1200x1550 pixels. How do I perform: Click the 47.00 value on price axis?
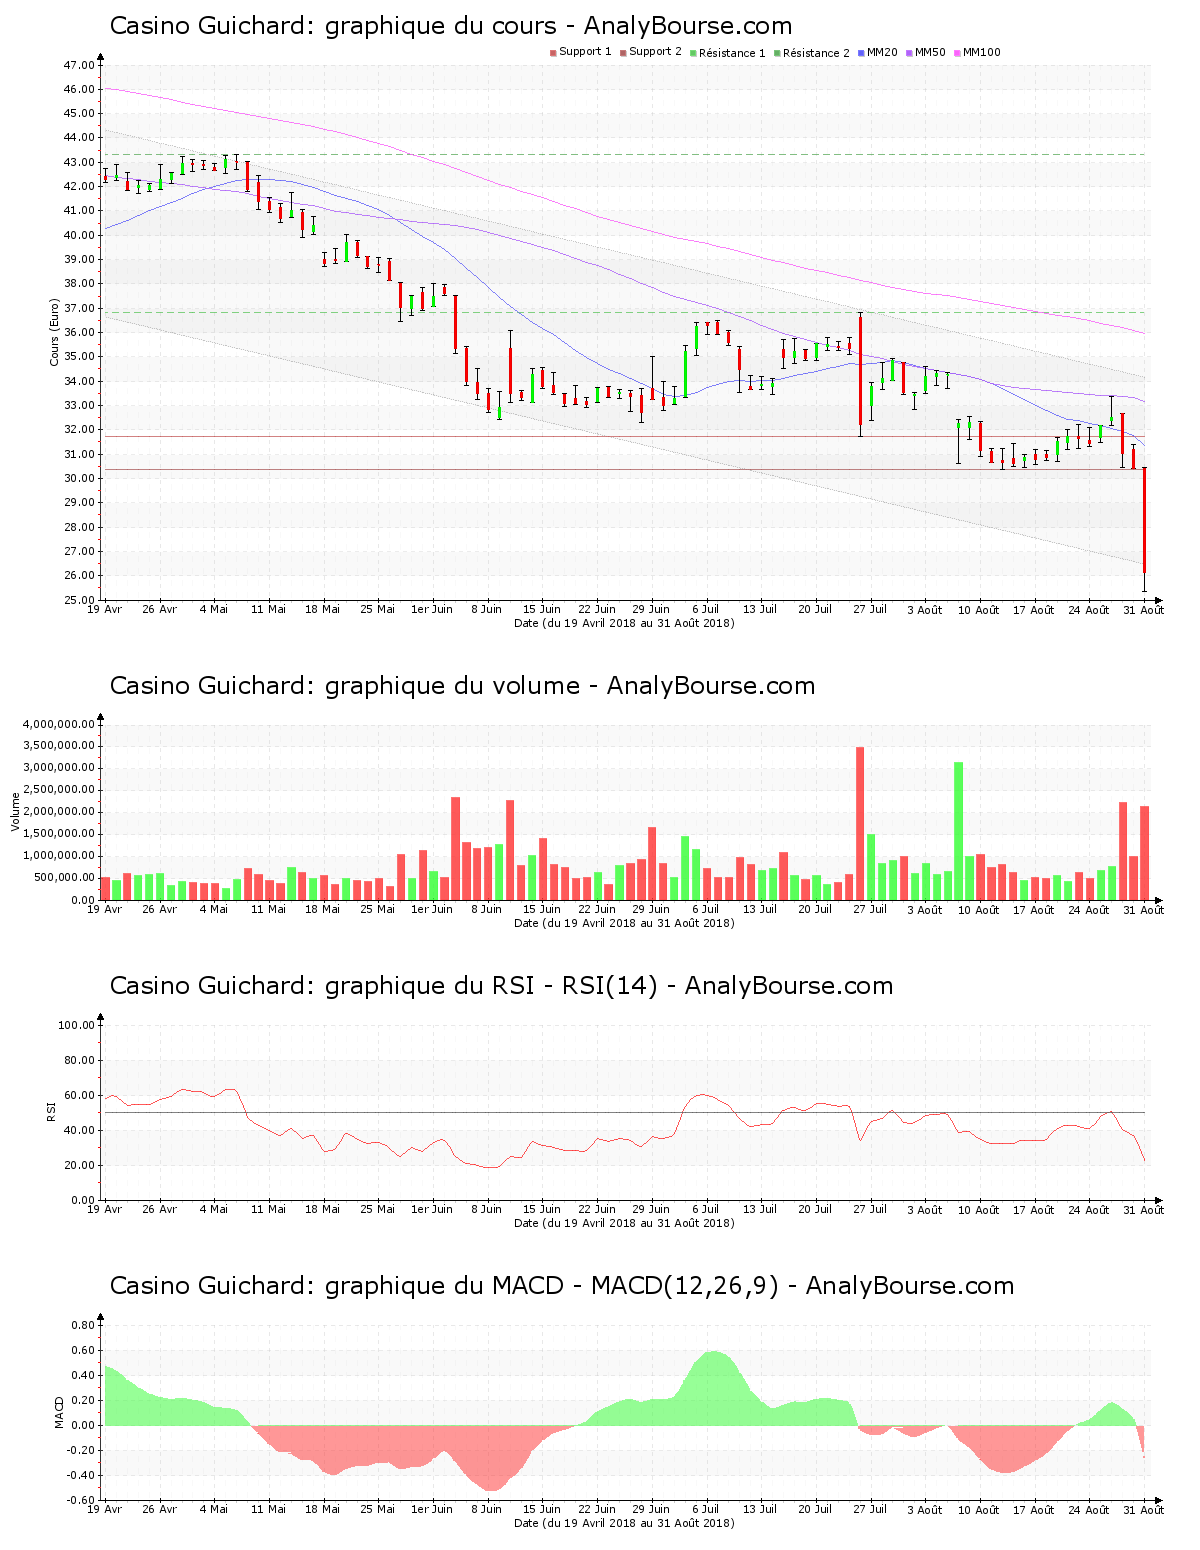click(80, 65)
